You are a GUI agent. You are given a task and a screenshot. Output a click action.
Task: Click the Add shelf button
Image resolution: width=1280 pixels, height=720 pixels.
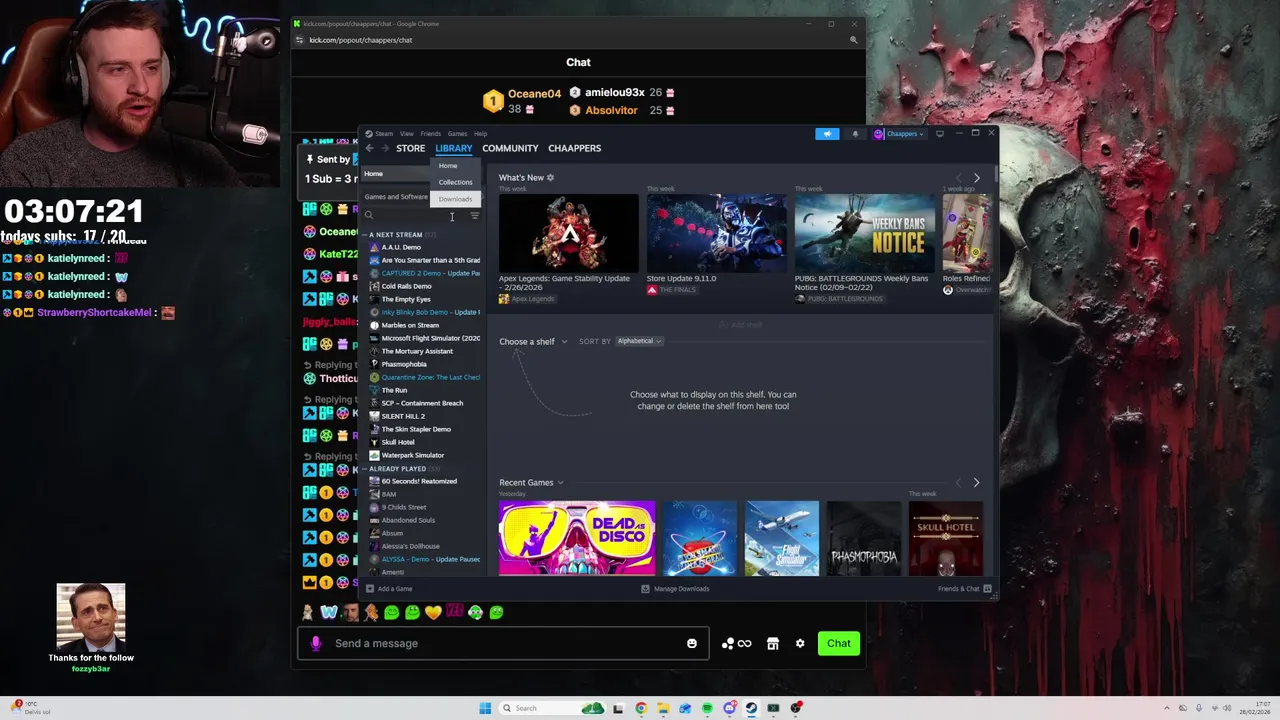[x=740, y=325]
